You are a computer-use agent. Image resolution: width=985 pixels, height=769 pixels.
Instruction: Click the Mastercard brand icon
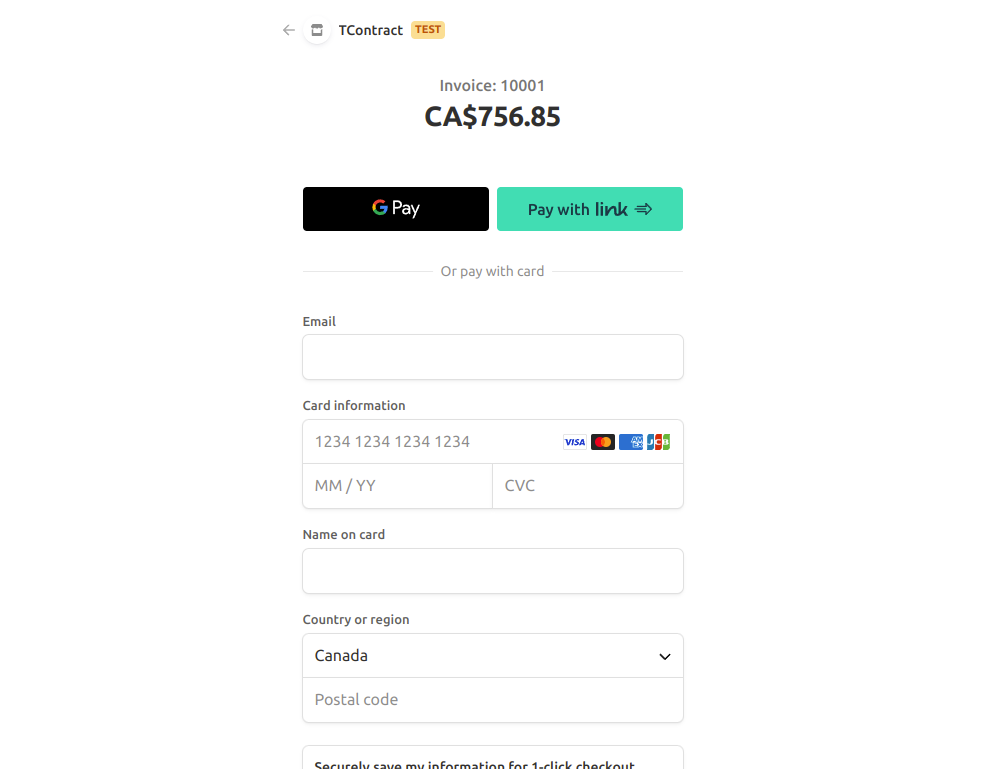coord(603,442)
